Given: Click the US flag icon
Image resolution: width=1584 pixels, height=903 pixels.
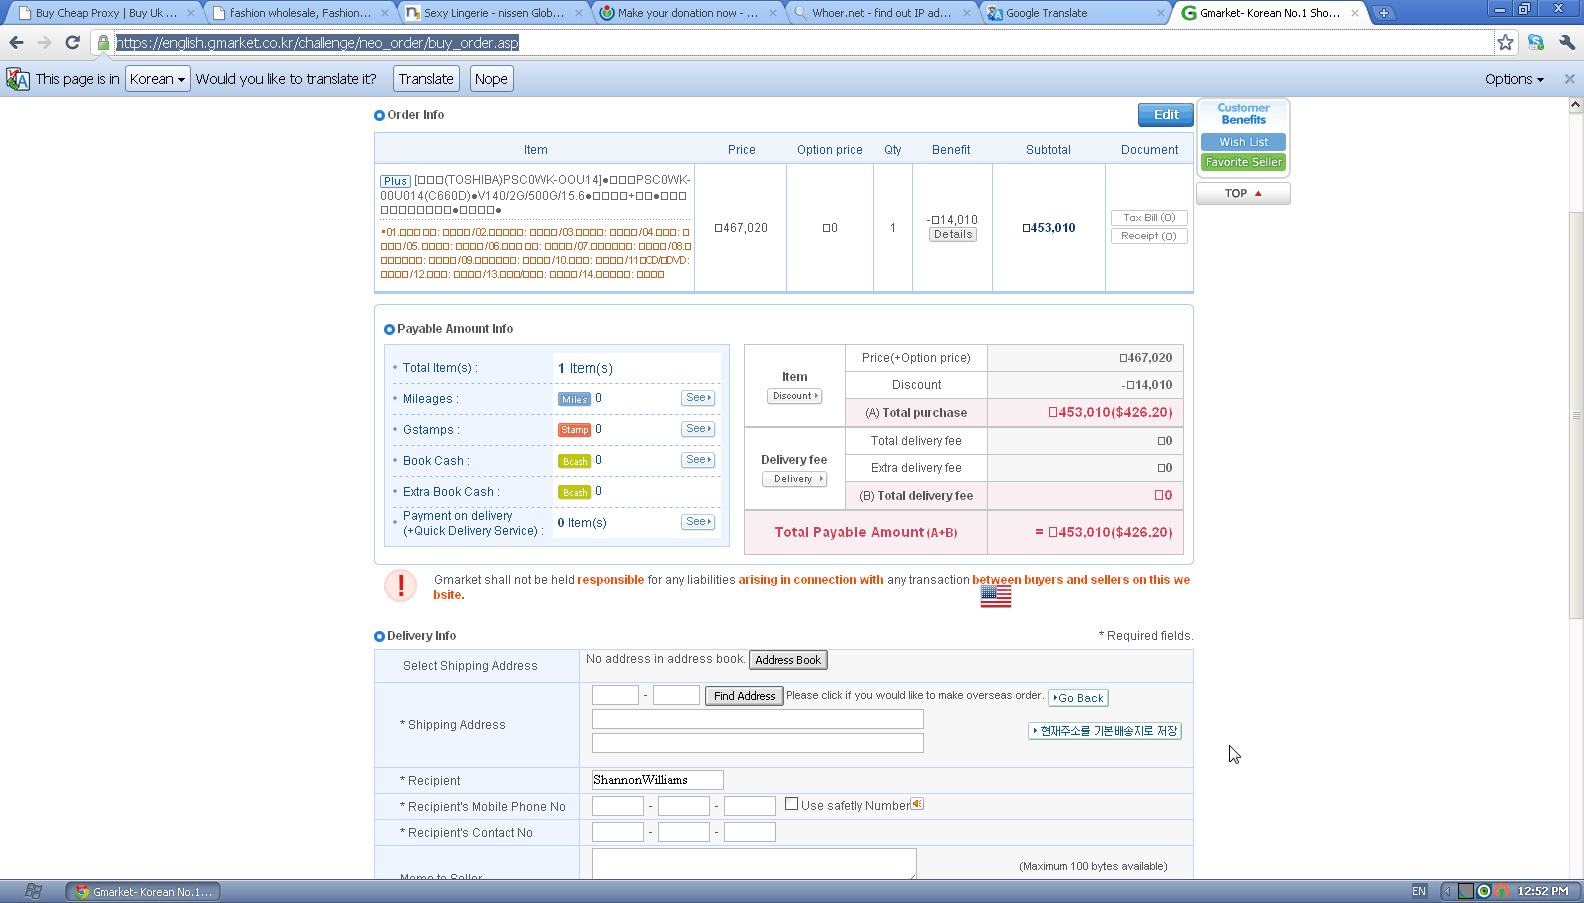Looking at the screenshot, I should pyautogui.click(x=996, y=596).
